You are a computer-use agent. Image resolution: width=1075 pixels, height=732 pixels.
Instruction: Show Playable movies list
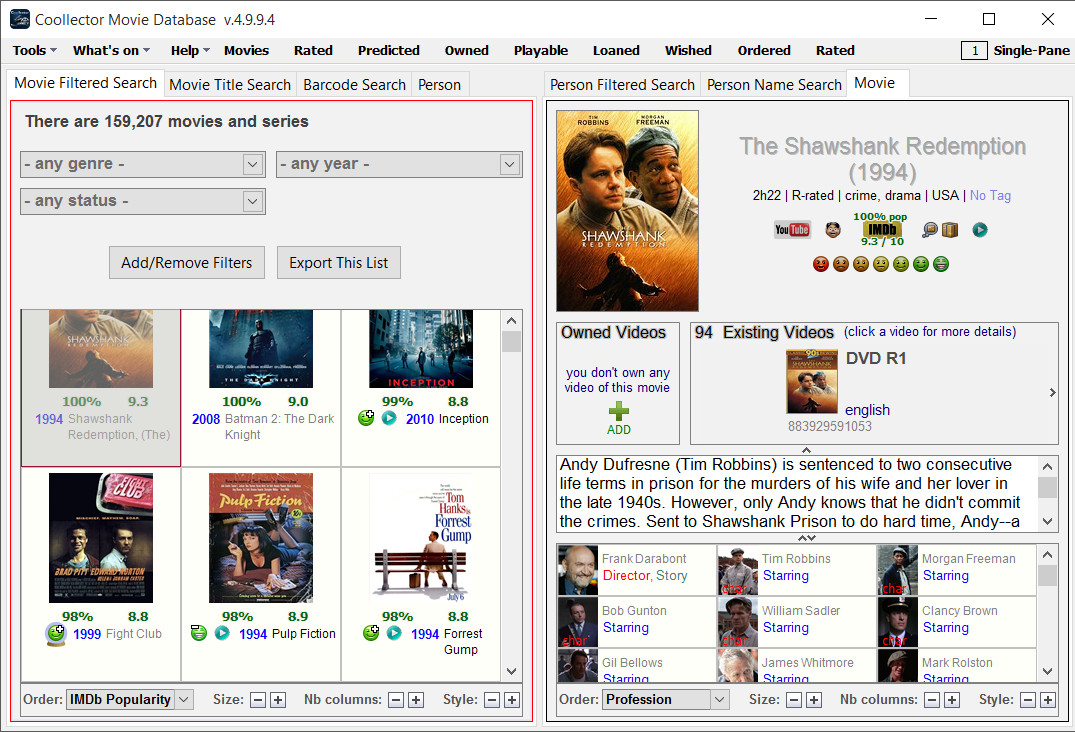[541, 50]
